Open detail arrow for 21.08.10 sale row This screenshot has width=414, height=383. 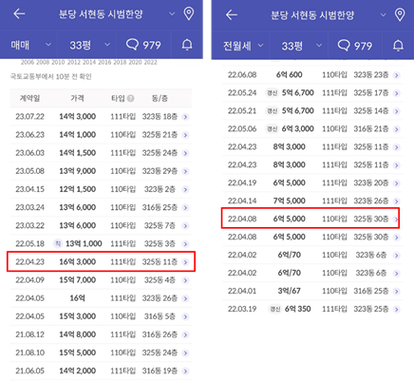tap(186, 353)
